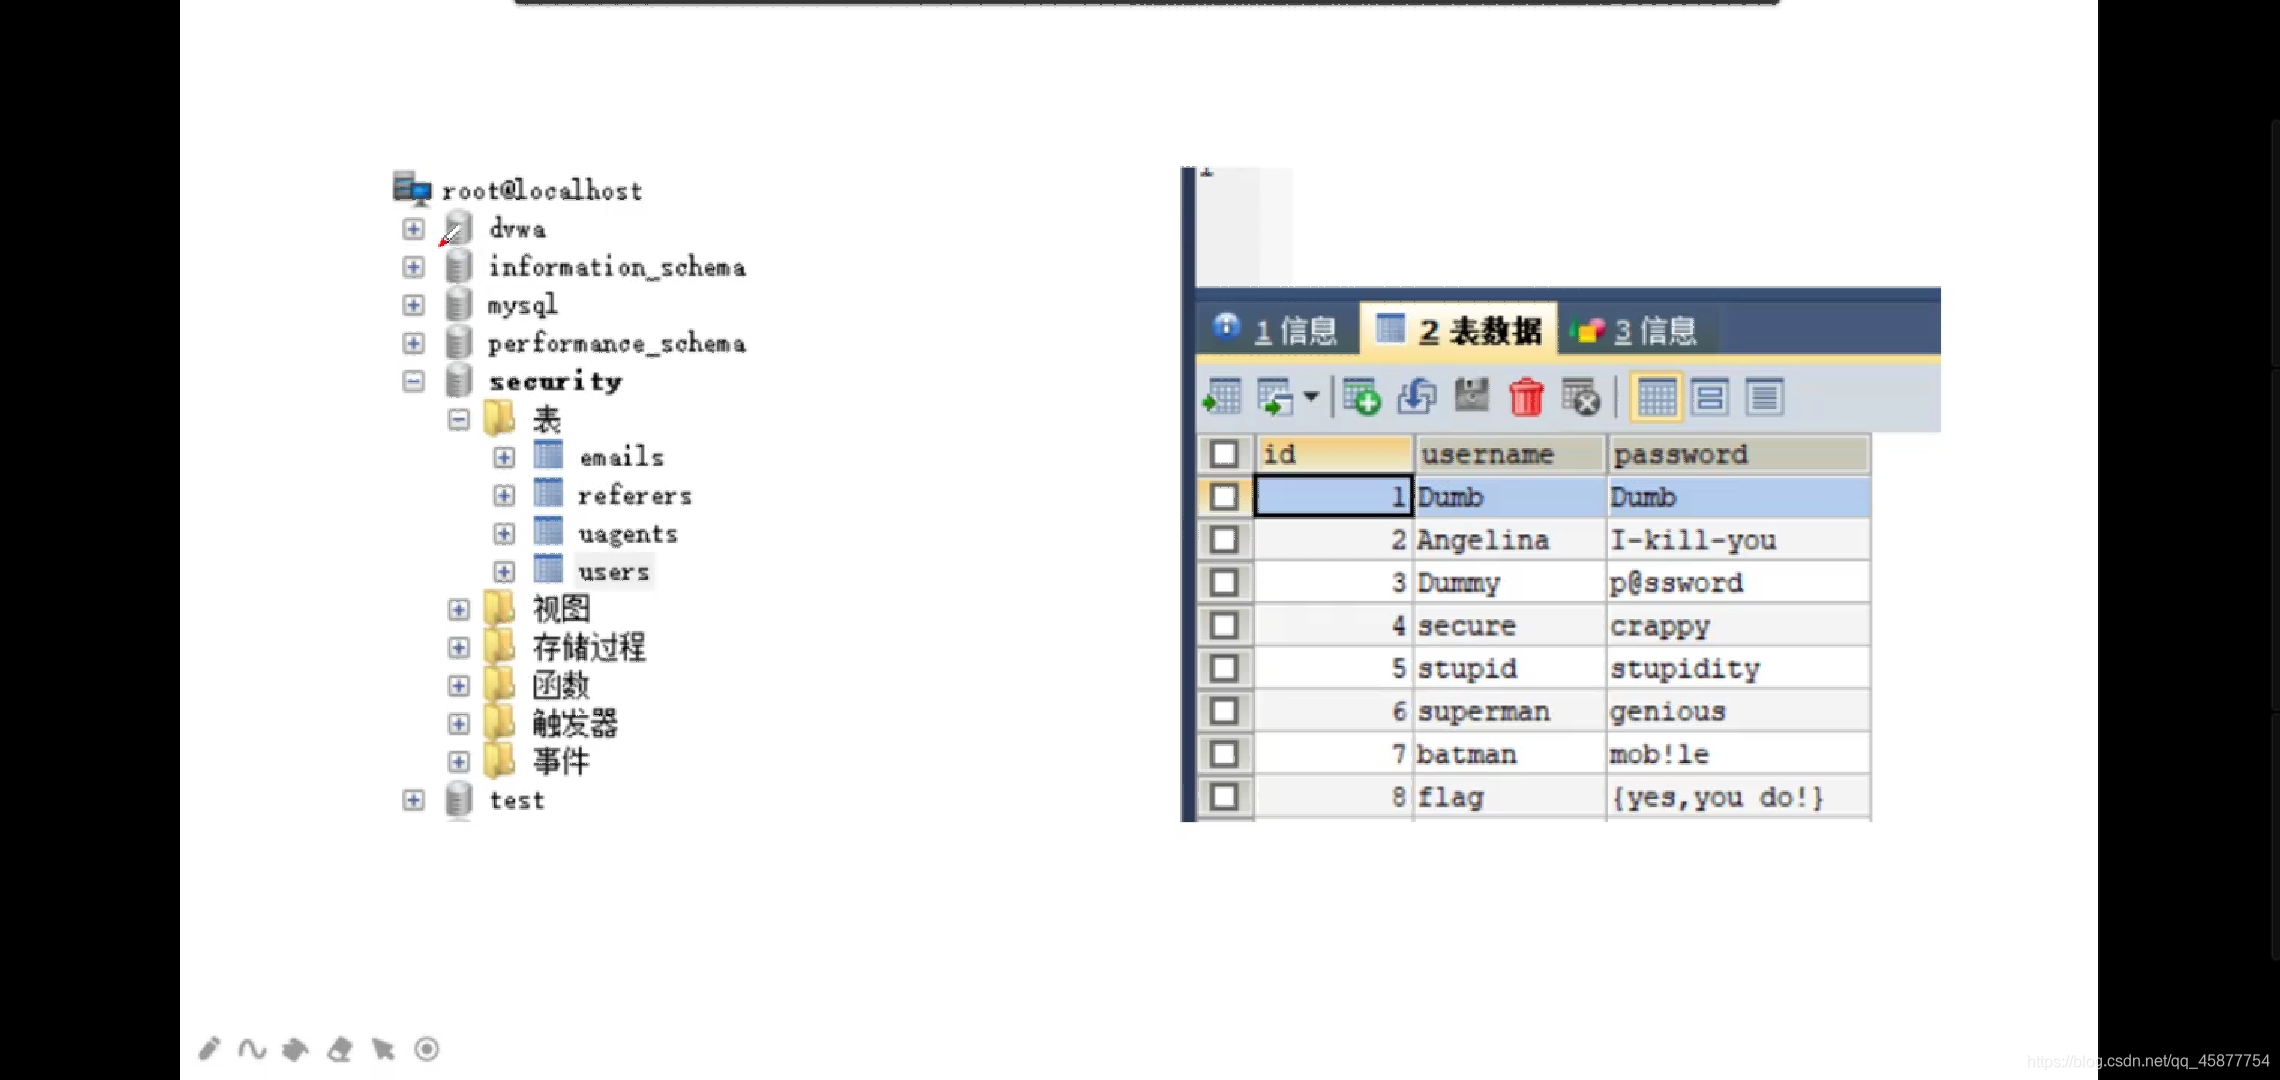Collapse the security database node
2280x1080 pixels.
coord(413,381)
